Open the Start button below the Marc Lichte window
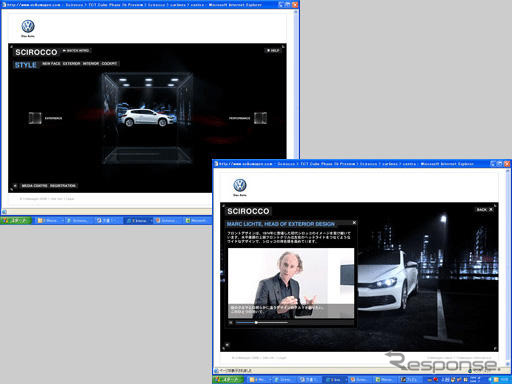Screen dimensions: 512x384 228,380
